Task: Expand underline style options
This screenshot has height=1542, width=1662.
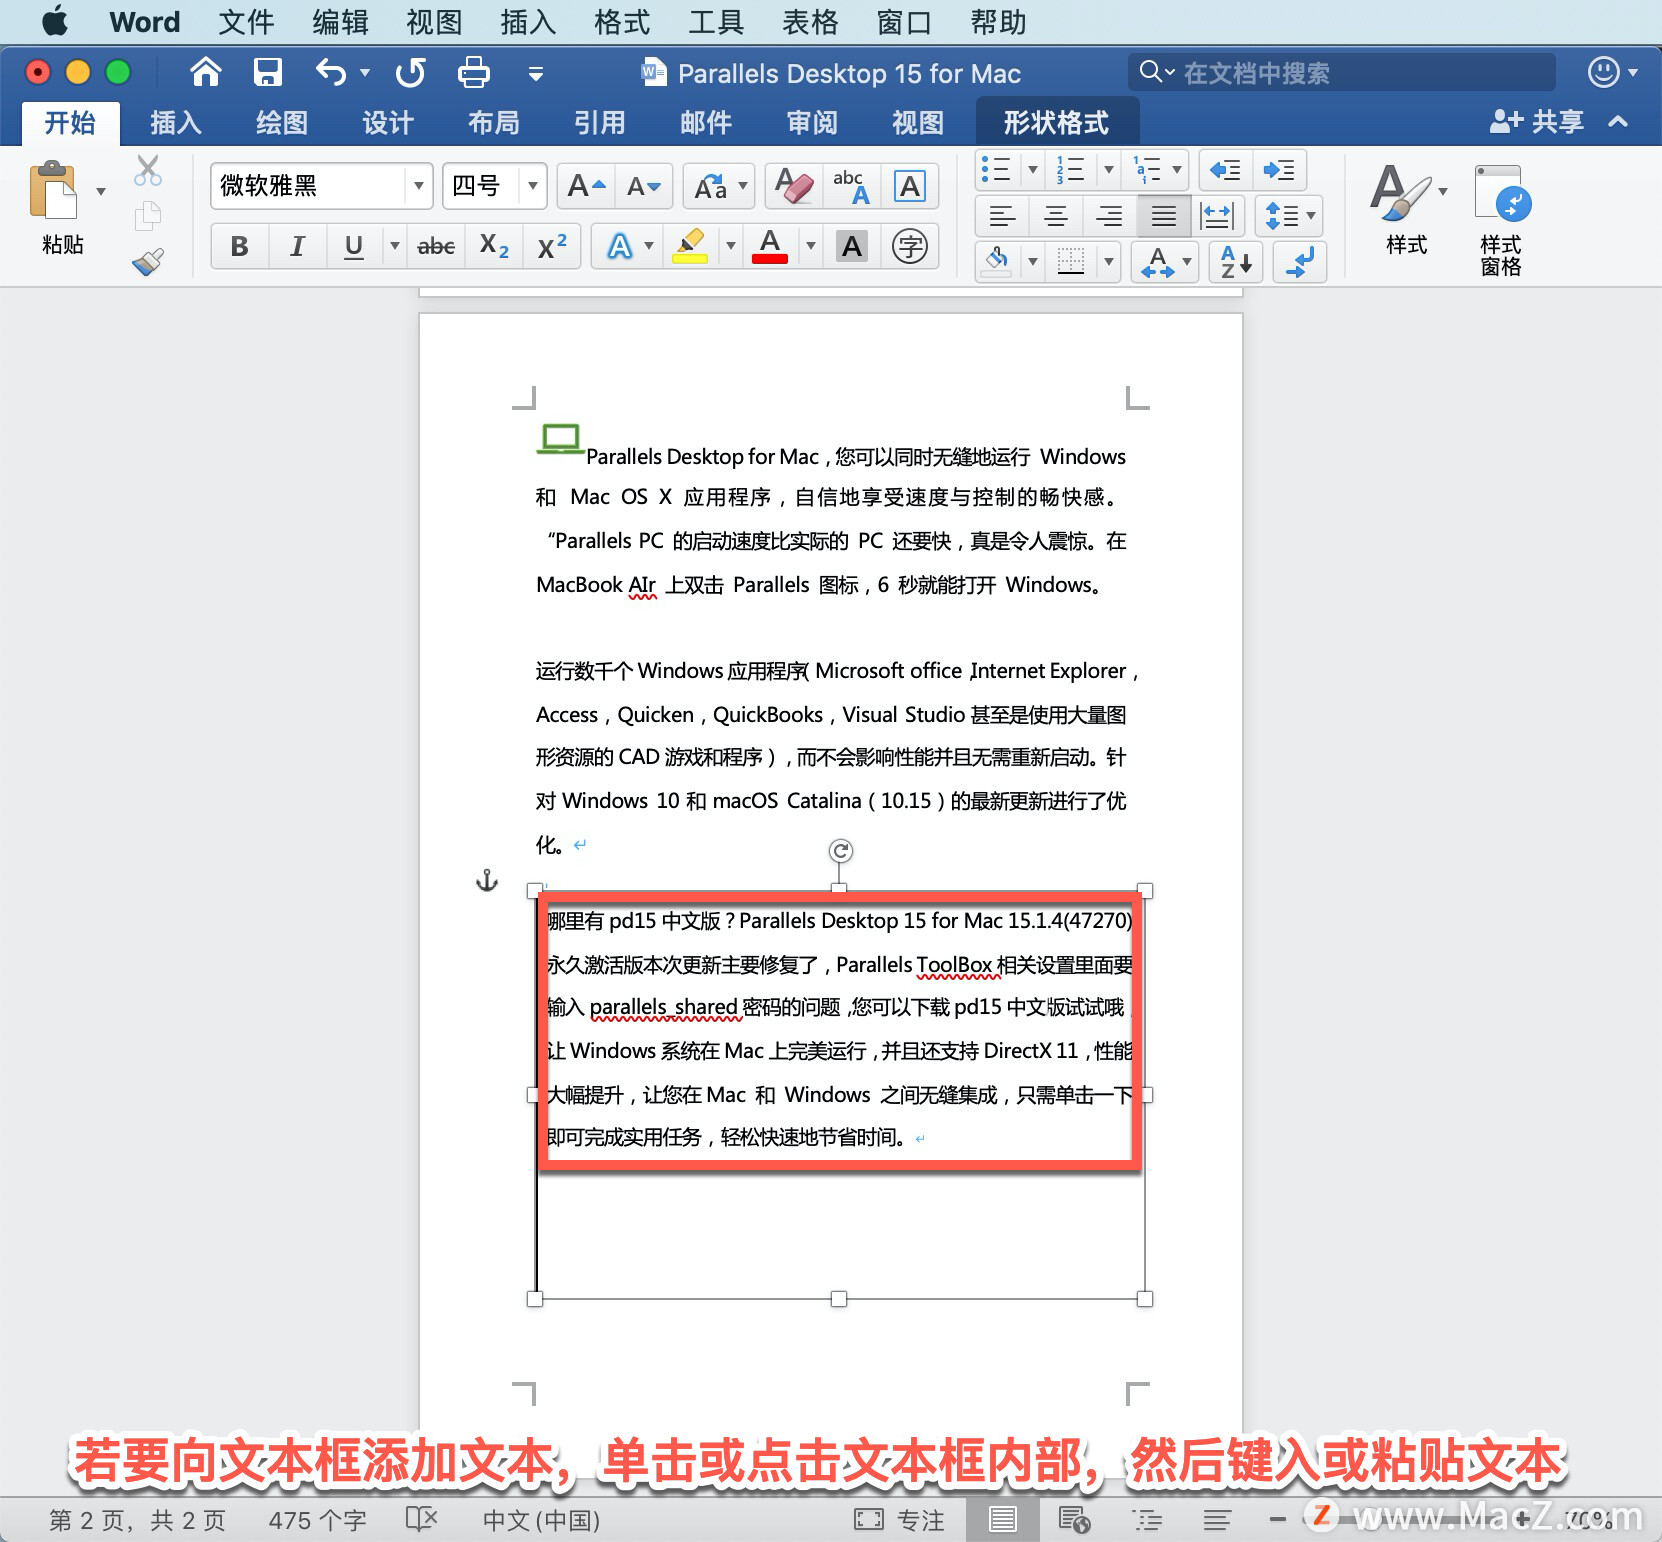Action: pos(395,246)
